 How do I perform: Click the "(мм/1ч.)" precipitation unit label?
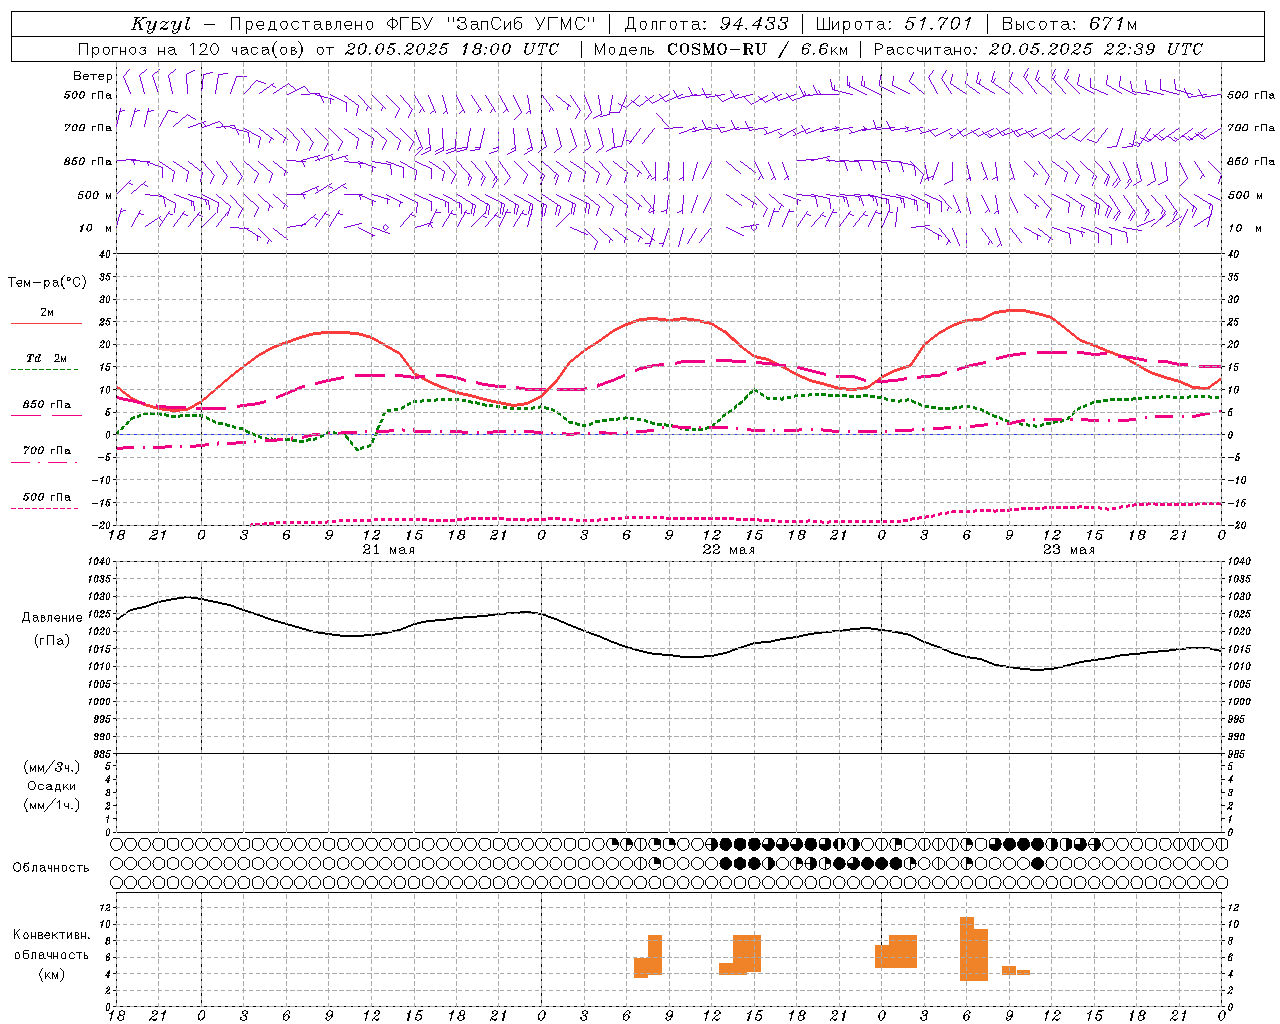pos(52,805)
